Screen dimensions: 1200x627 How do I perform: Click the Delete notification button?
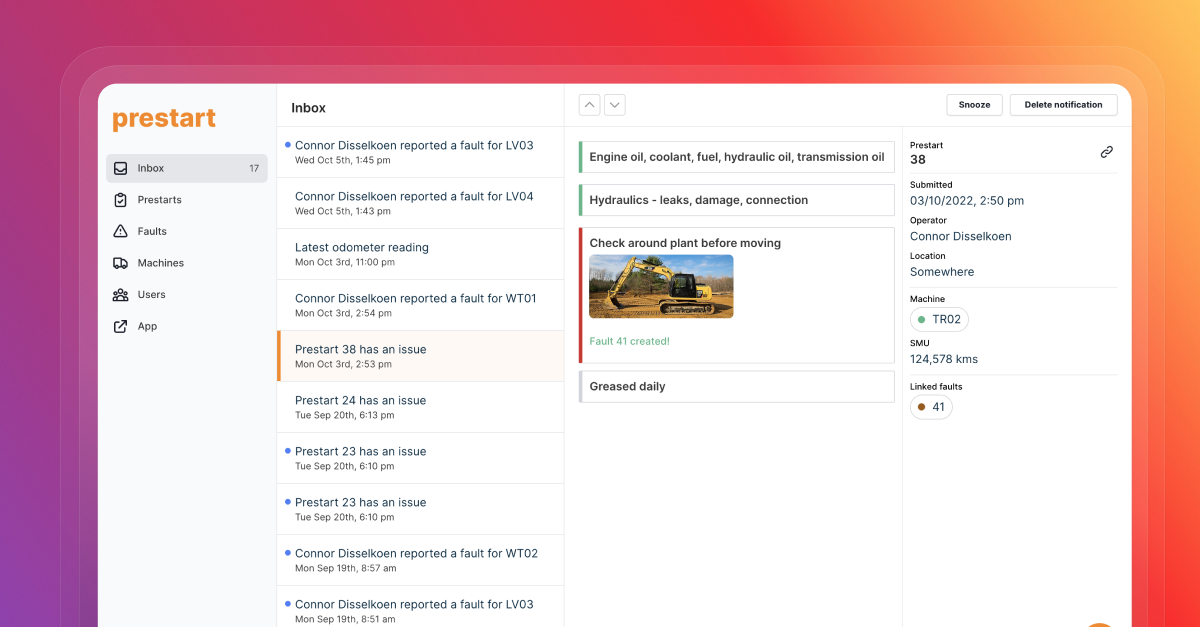pyautogui.click(x=1063, y=104)
